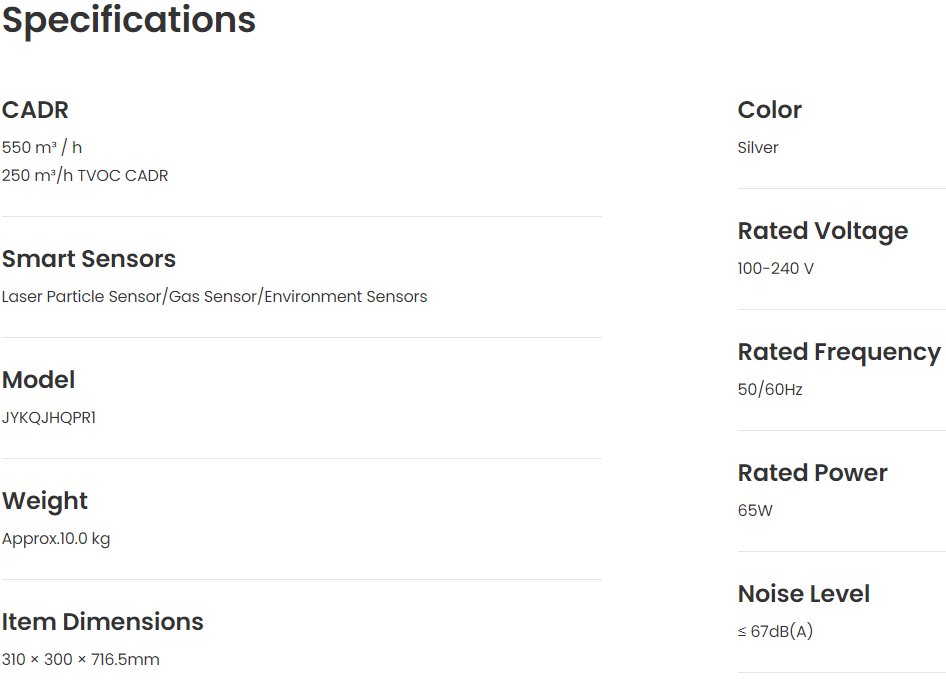The height and width of the screenshot is (682, 946).
Task: Select the 310 × 300 × 716.5mm dimensions text
Action: tap(81, 660)
